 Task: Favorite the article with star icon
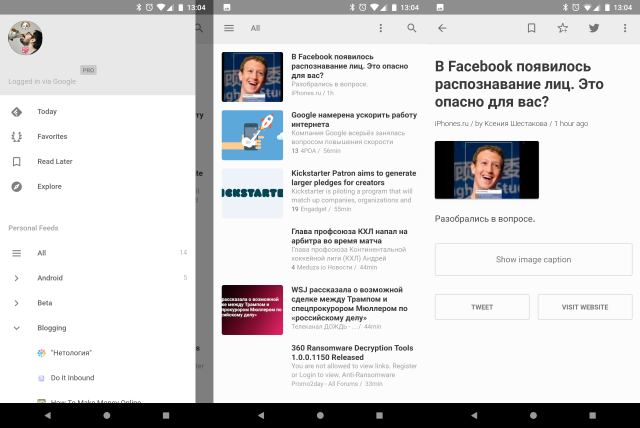563,28
